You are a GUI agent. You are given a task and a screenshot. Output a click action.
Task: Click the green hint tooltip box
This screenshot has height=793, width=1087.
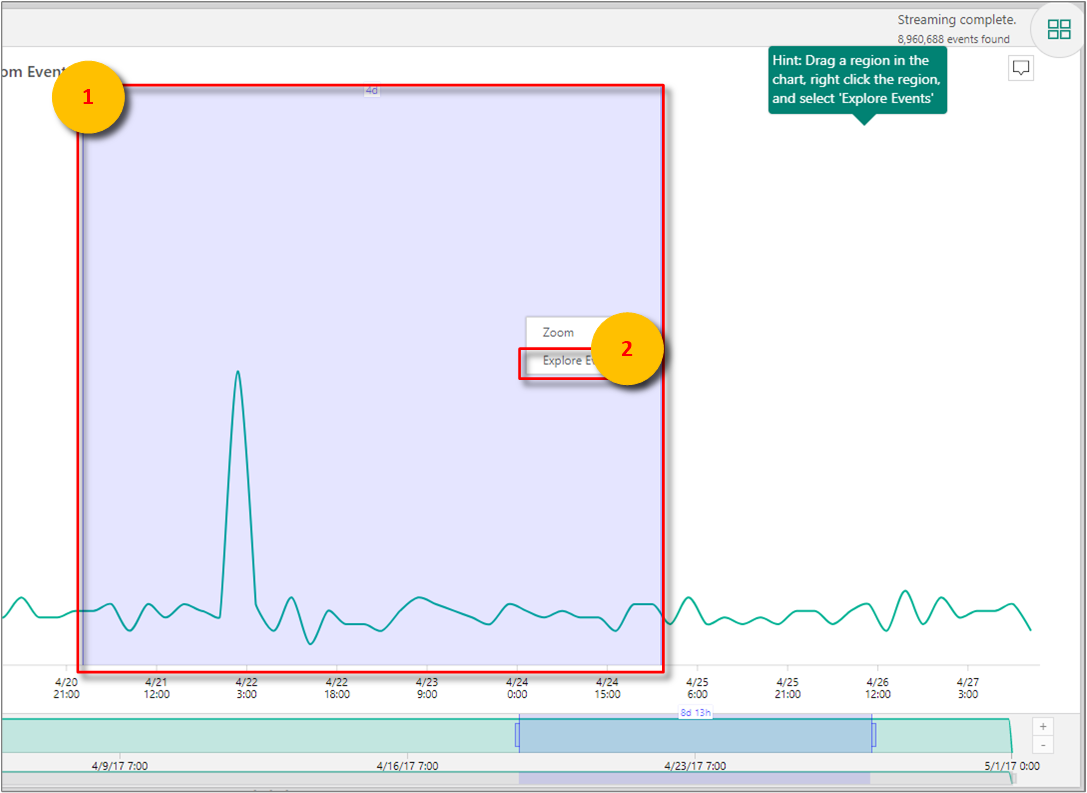click(857, 80)
